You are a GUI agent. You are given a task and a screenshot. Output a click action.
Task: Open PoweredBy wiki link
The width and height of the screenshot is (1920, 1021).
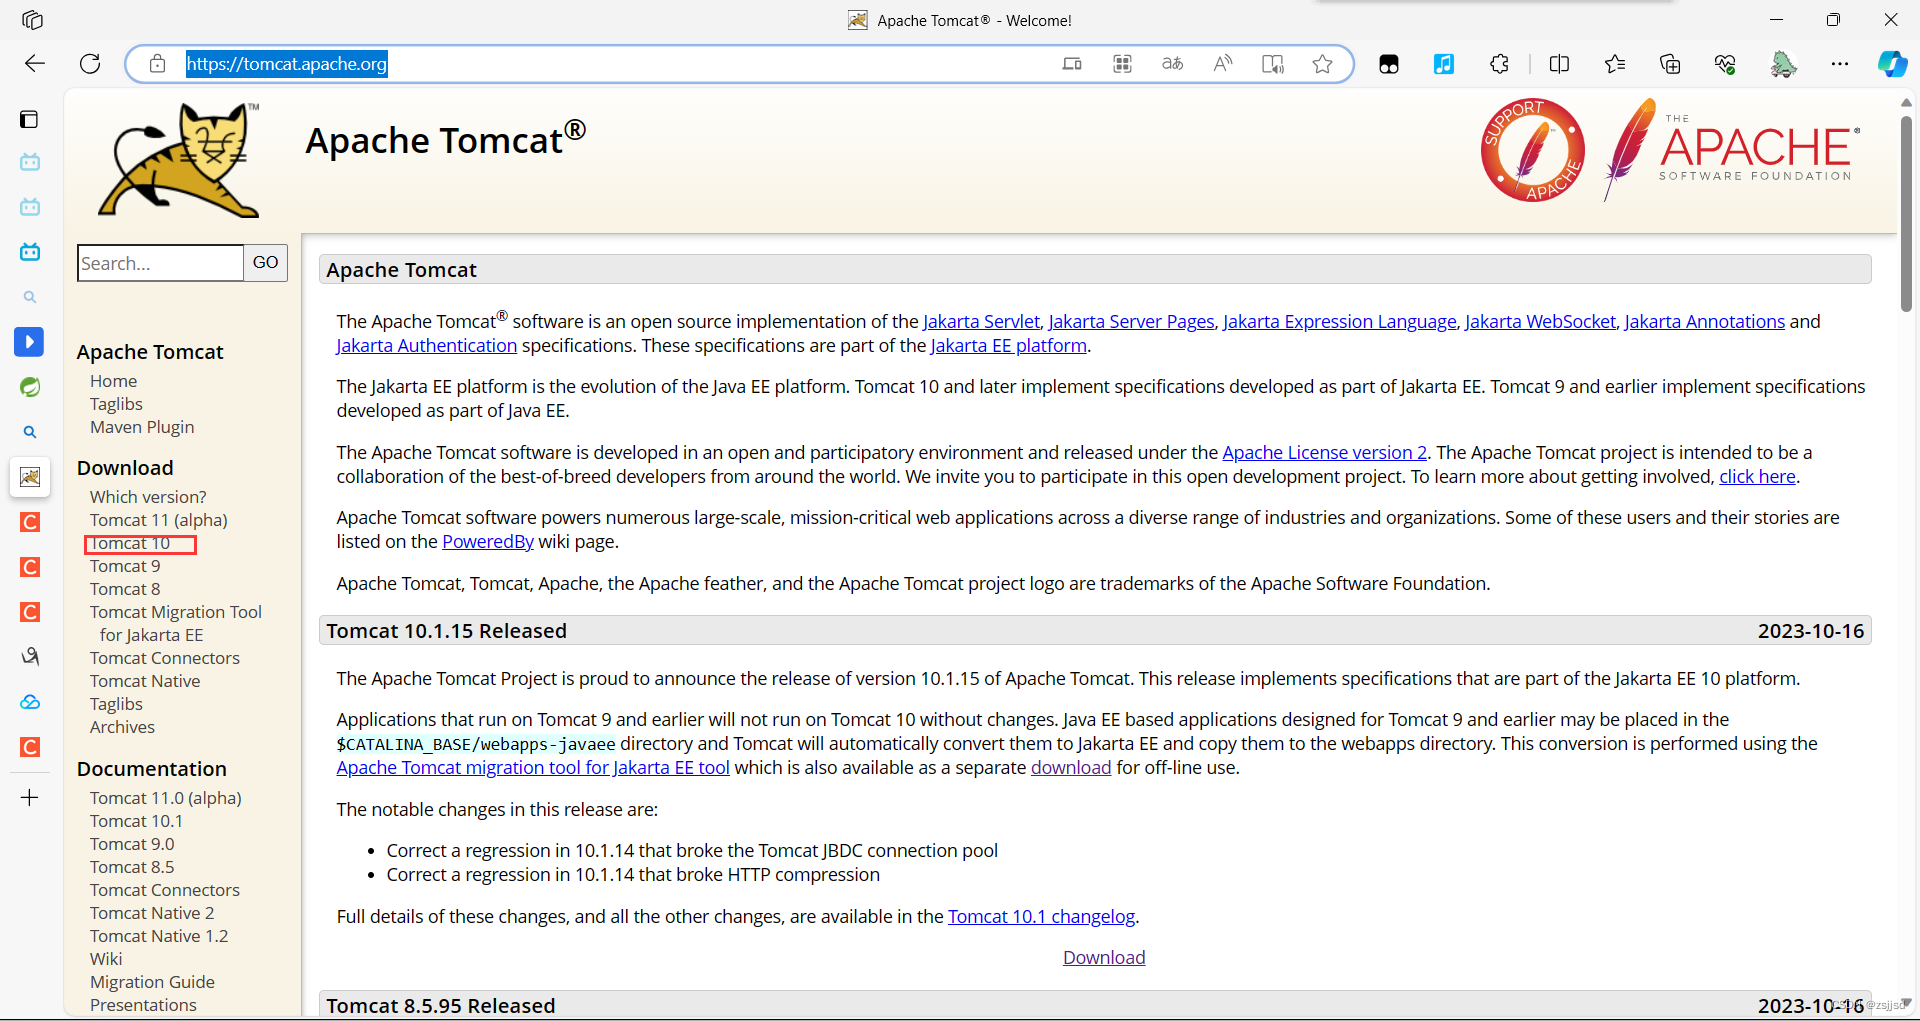488,541
